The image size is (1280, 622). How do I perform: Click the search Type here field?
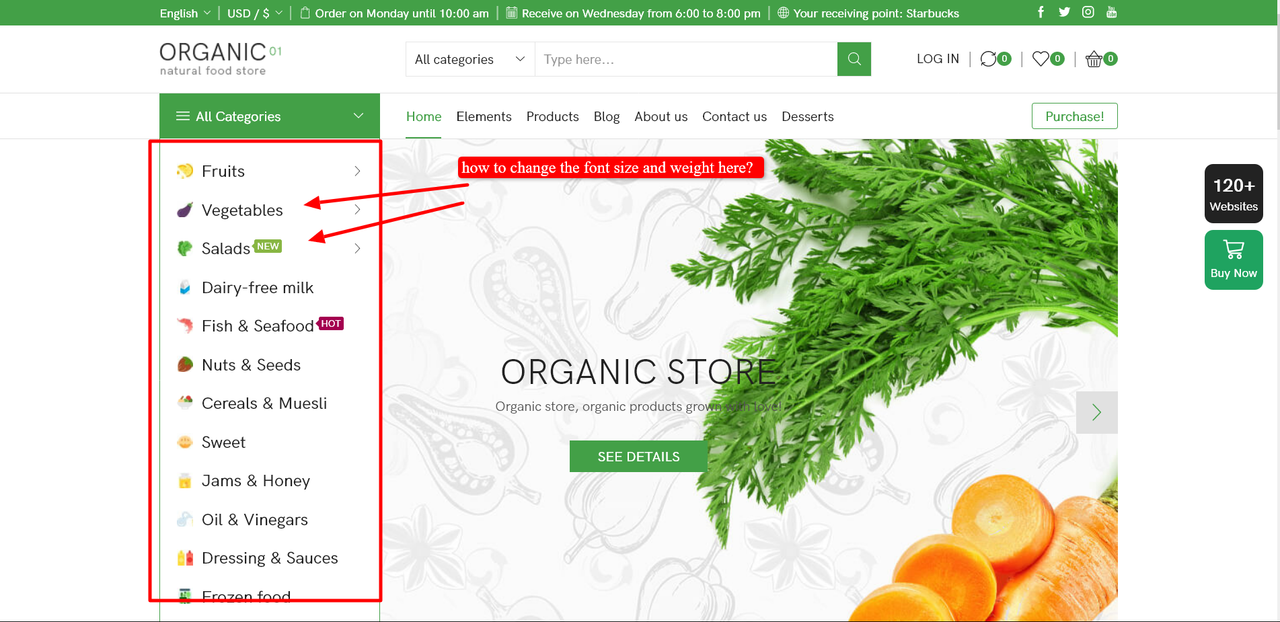click(x=686, y=59)
